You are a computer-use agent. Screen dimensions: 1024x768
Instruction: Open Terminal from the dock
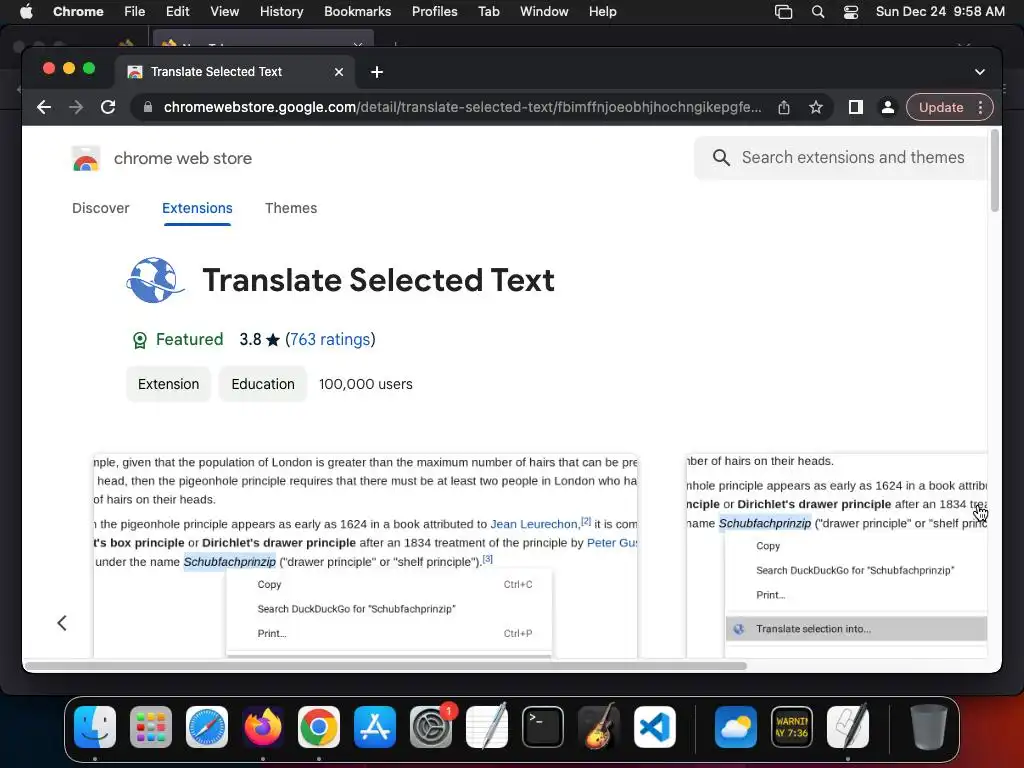pos(543,727)
